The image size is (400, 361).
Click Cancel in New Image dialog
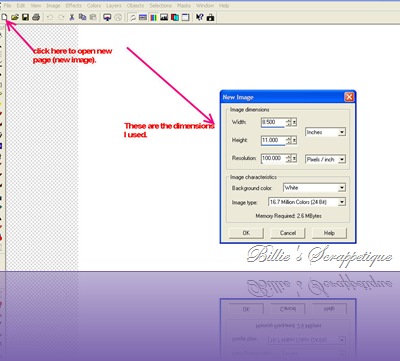point(288,233)
